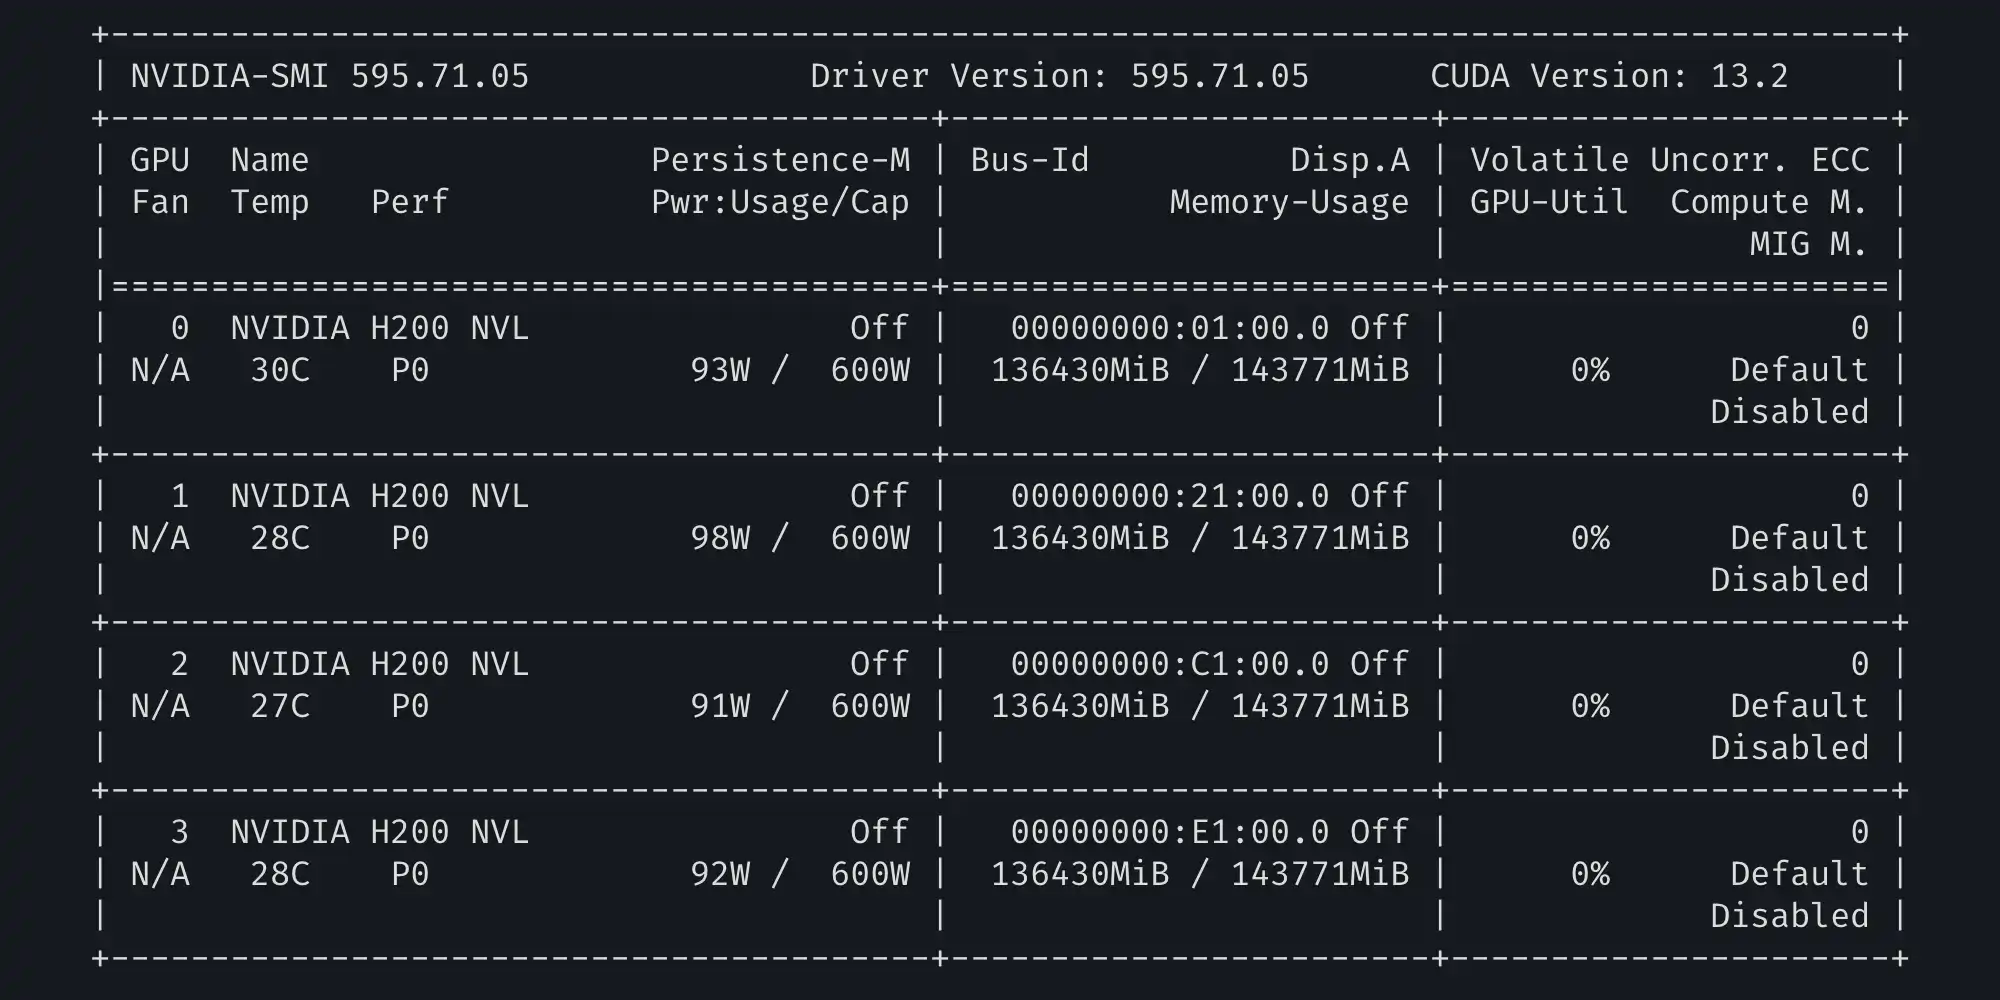Click the 91W power usage value
Image resolution: width=2000 pixels, height=1000 pixels.
[x=720, y=706]
